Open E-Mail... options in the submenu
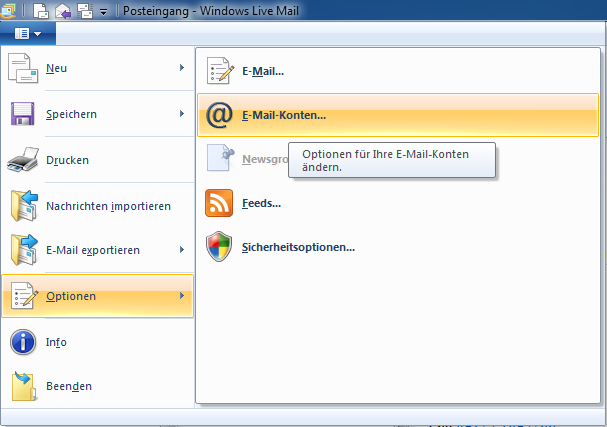 [x=398, y=71]
